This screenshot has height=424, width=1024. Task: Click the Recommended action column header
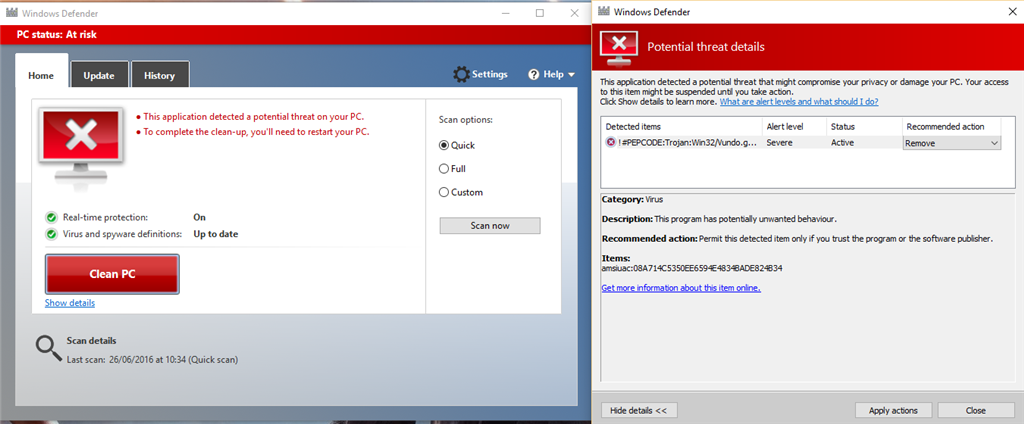pos(945,127)
